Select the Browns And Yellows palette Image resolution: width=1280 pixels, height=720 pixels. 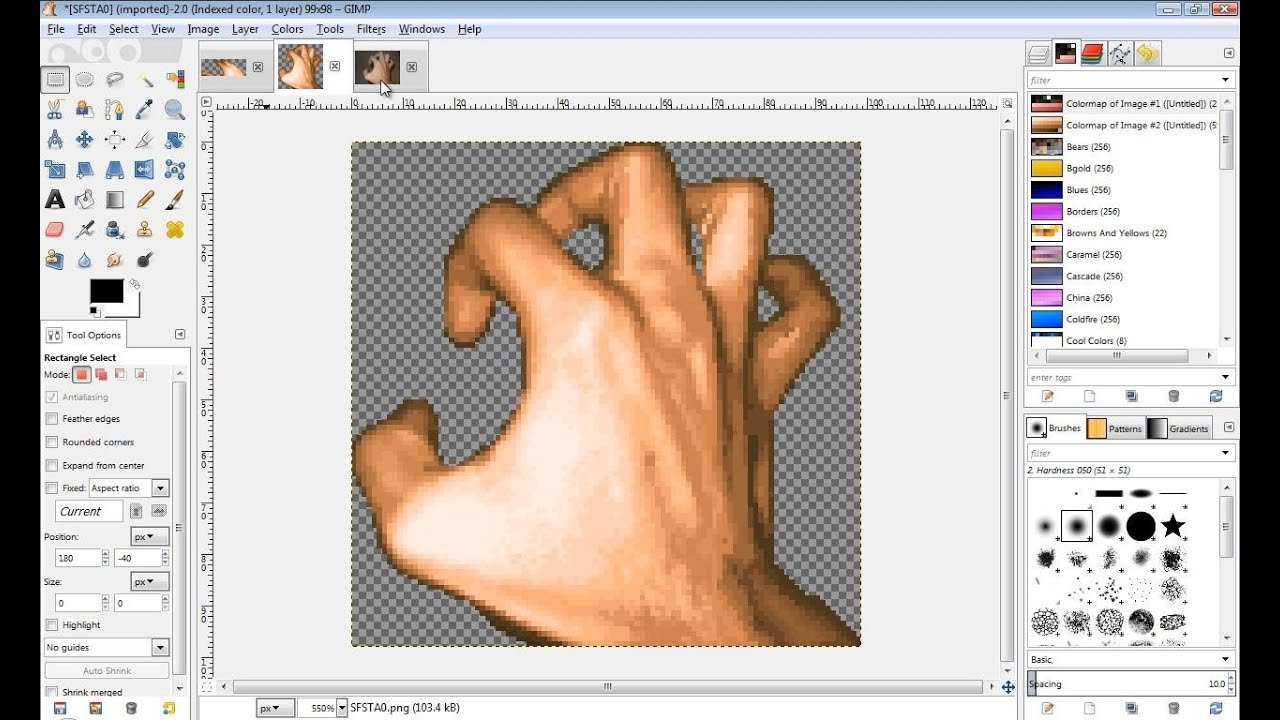coord(1124,233)
